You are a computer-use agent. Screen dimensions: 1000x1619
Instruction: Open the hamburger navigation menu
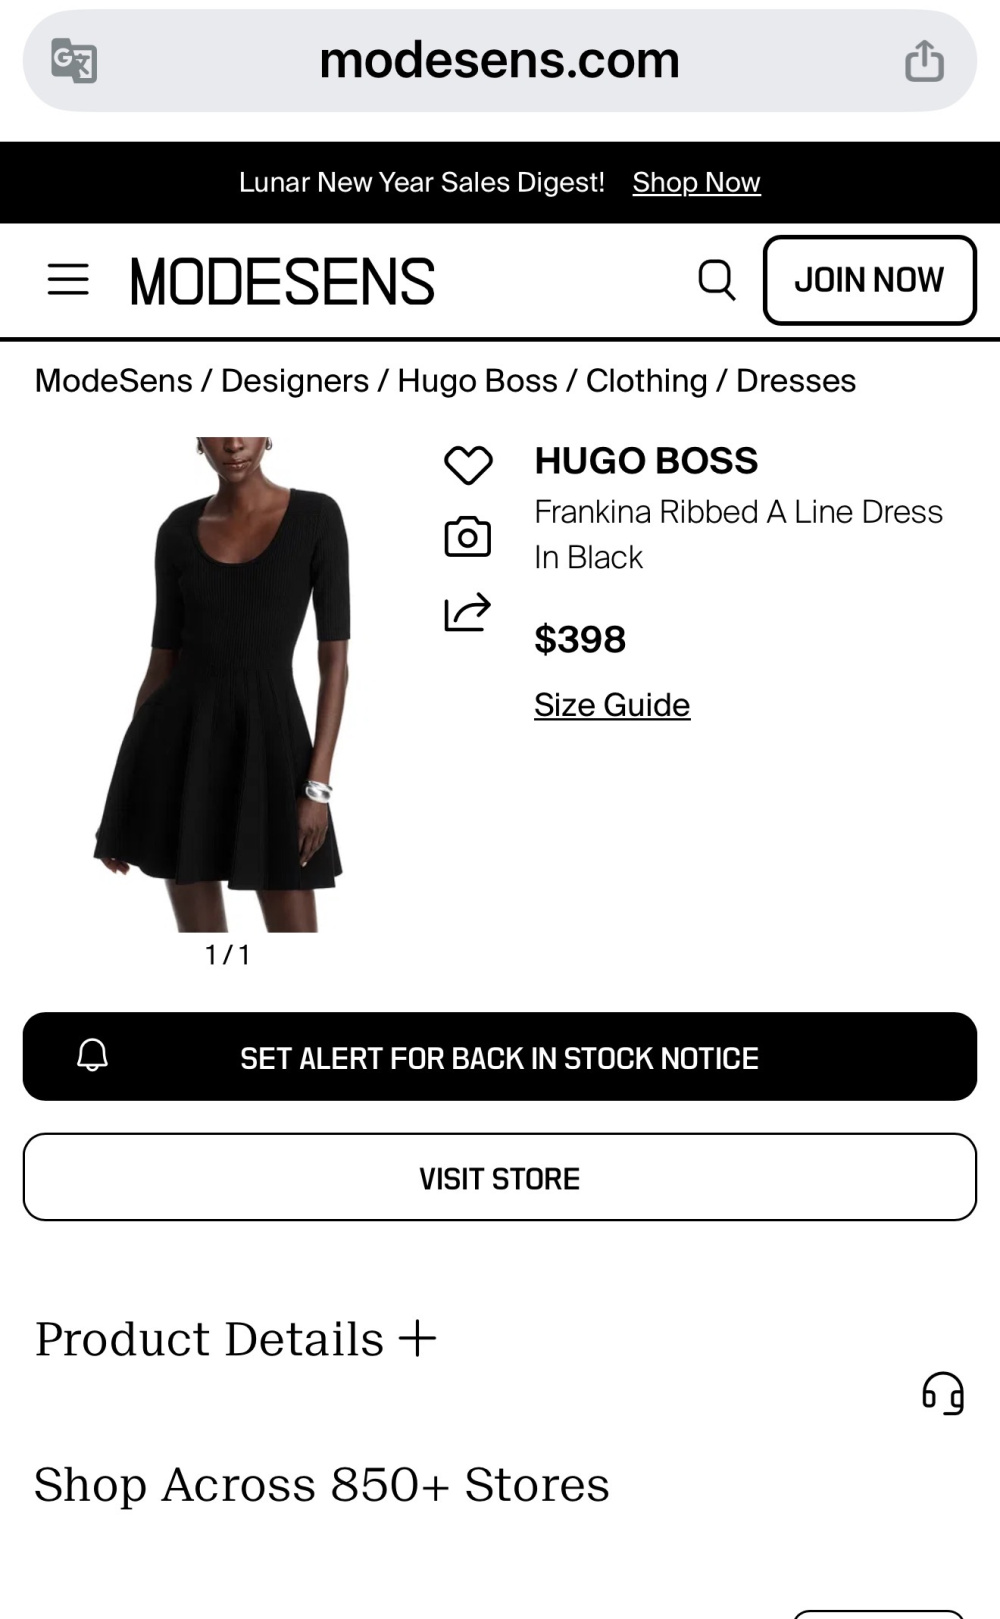coord(68,280)
